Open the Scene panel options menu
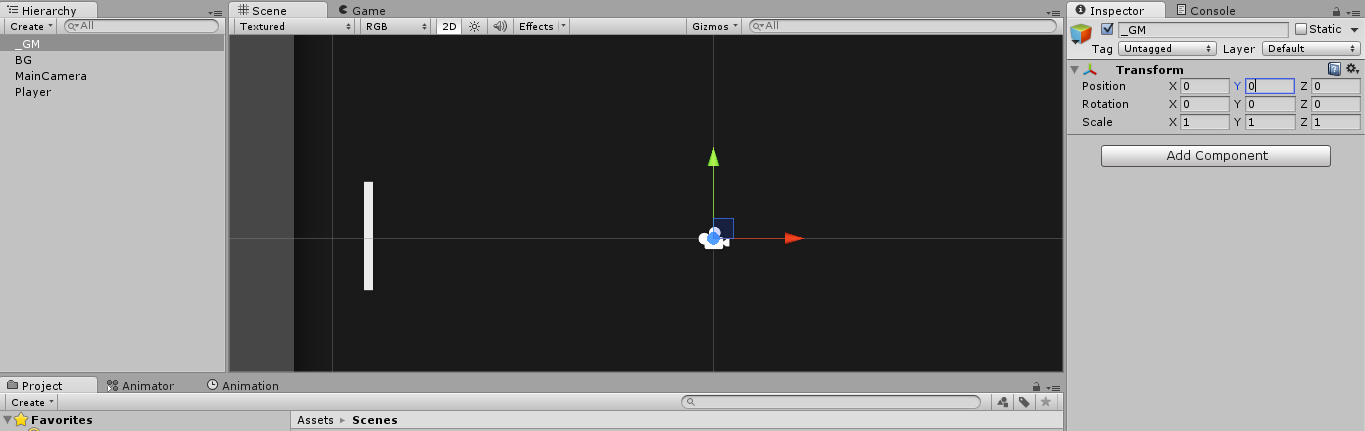The height and width of the screenshot is (431, 1365). 1052,12
